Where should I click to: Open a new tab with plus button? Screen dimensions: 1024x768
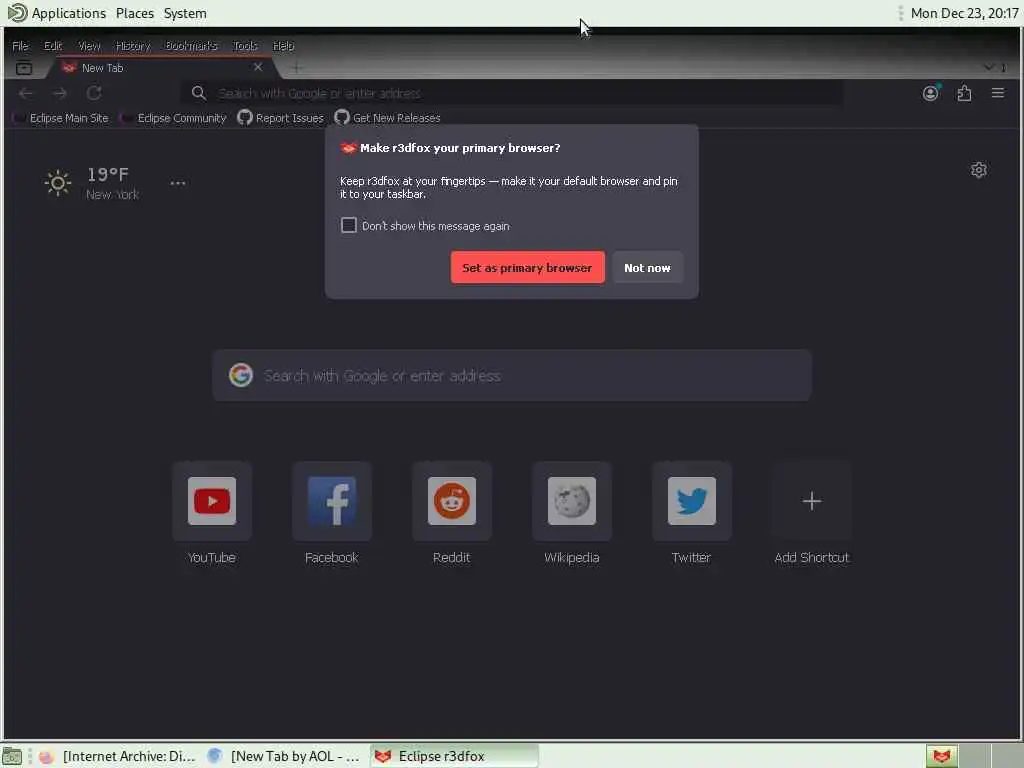[x=296, y=68]
